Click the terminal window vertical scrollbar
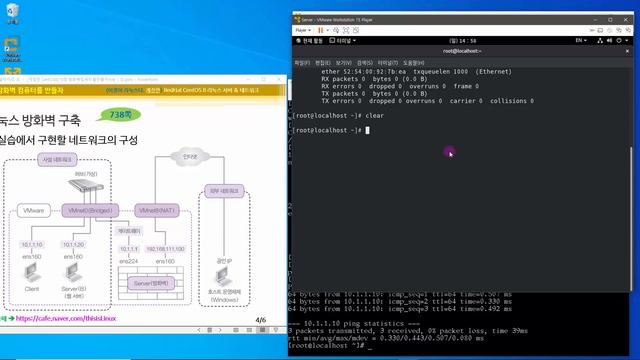640x360 pixels. pyautogui.click(x=631, y=218)
